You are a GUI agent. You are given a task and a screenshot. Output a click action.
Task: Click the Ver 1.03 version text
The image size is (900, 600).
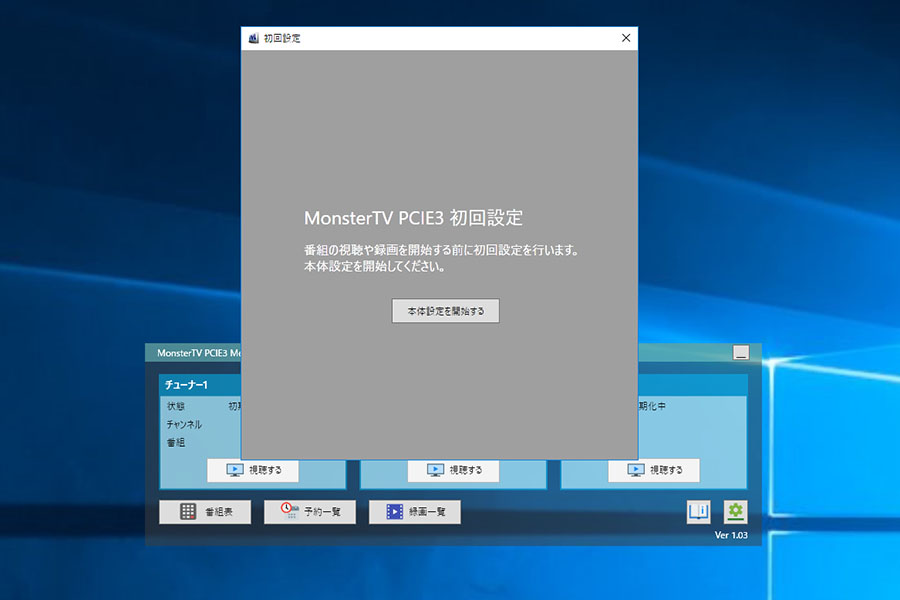point(731,535)
